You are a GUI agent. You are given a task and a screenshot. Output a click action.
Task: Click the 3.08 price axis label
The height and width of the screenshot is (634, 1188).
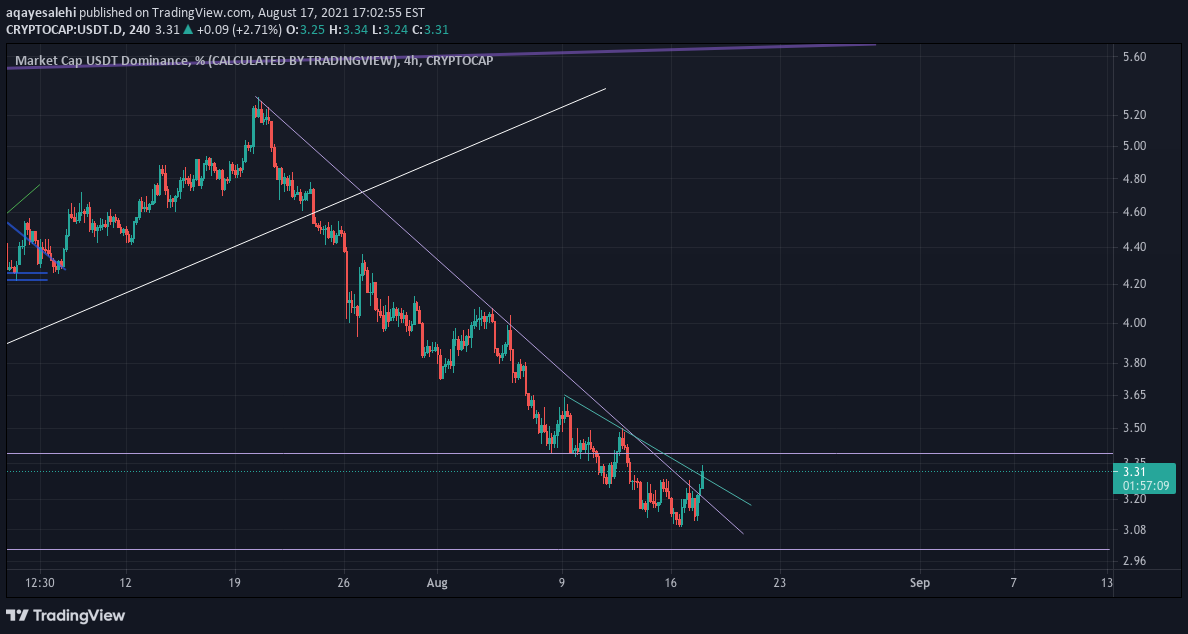(x=1133, y=529)
